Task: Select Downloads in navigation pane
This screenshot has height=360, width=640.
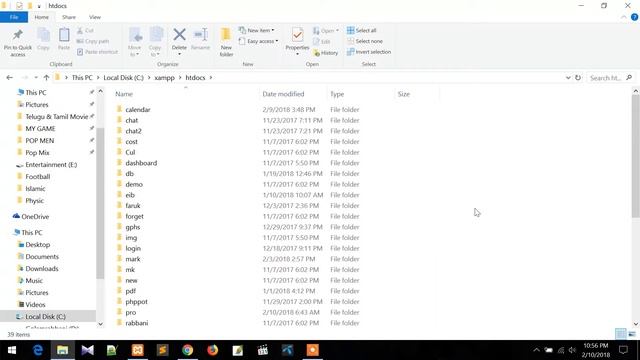Action: pyautogui.click(x=42, y=269)
